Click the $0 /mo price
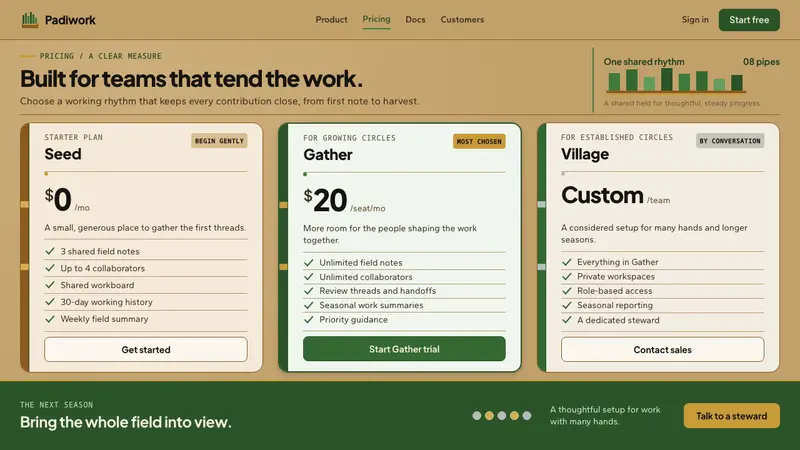Screen dimensions: 800x450 click(x=67, y=199)
